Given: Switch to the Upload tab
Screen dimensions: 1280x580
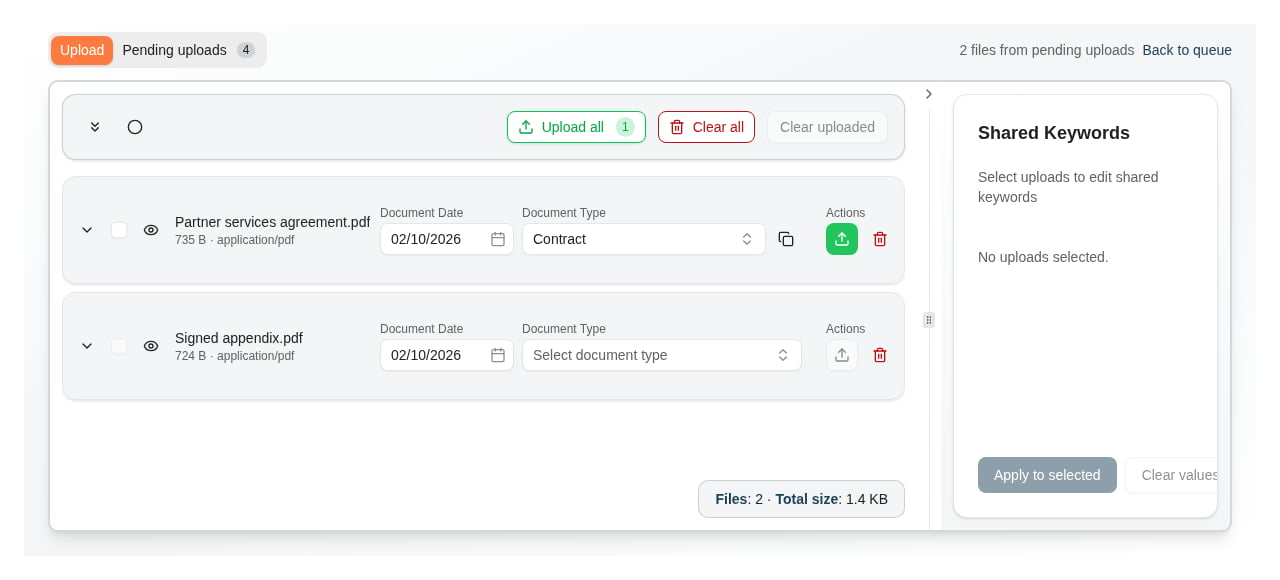Looking at the screenshot, I should click(x=82, y=50).
